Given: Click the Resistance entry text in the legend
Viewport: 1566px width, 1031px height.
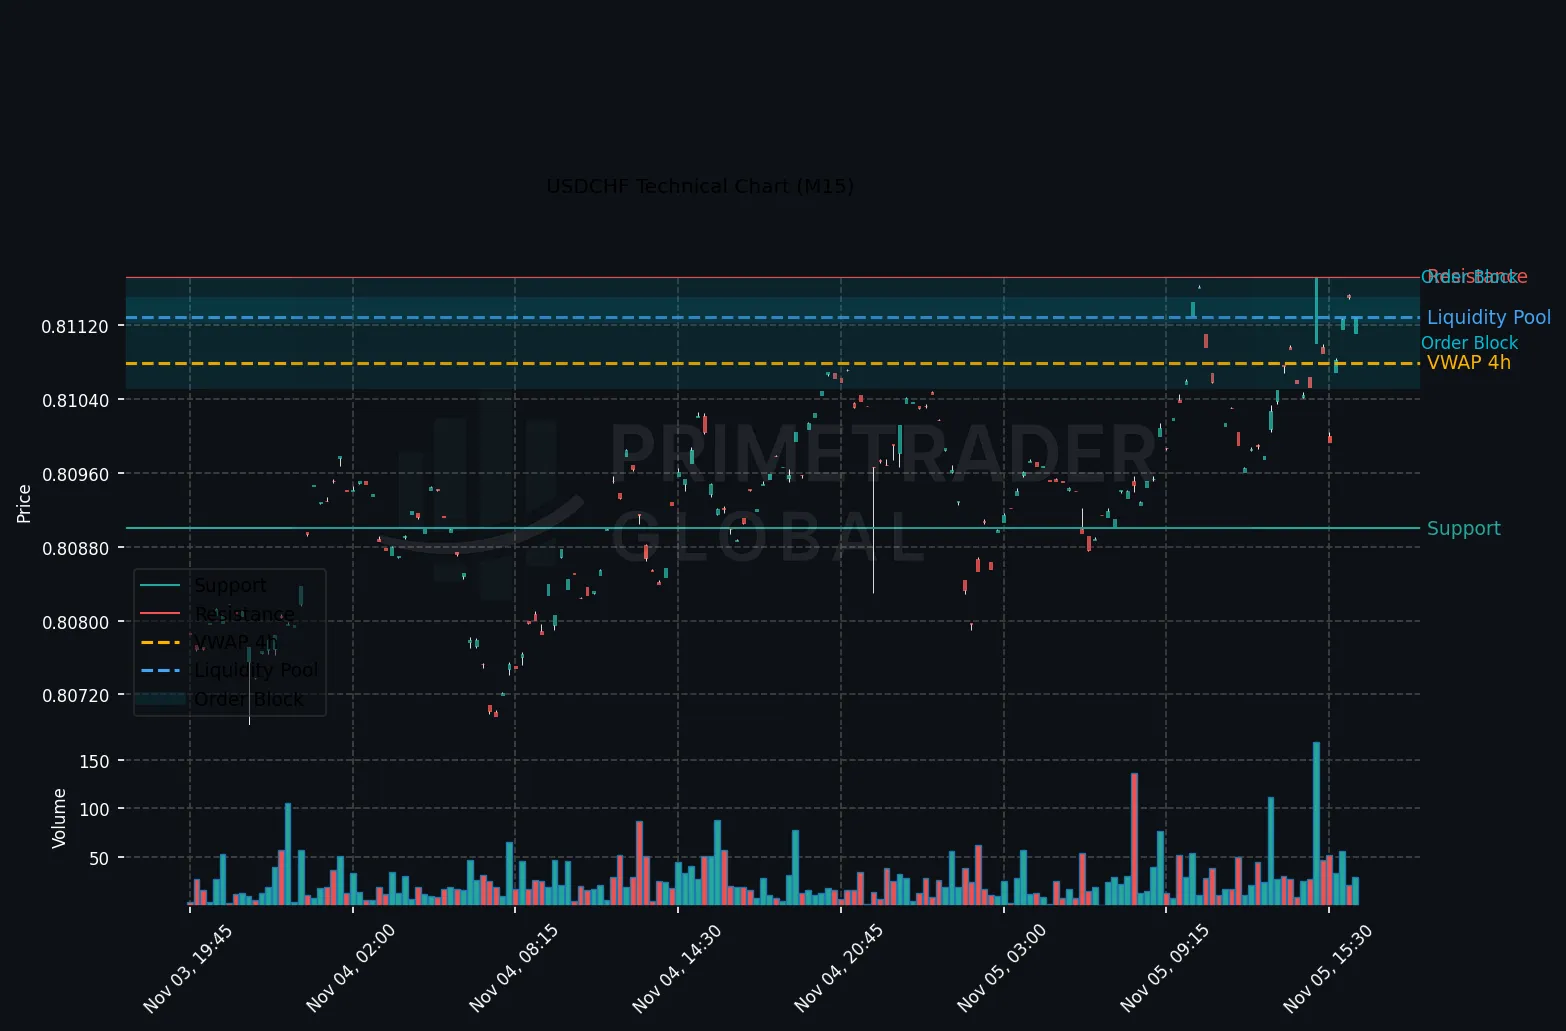Looking at the screenshot, I should point(245,614).
